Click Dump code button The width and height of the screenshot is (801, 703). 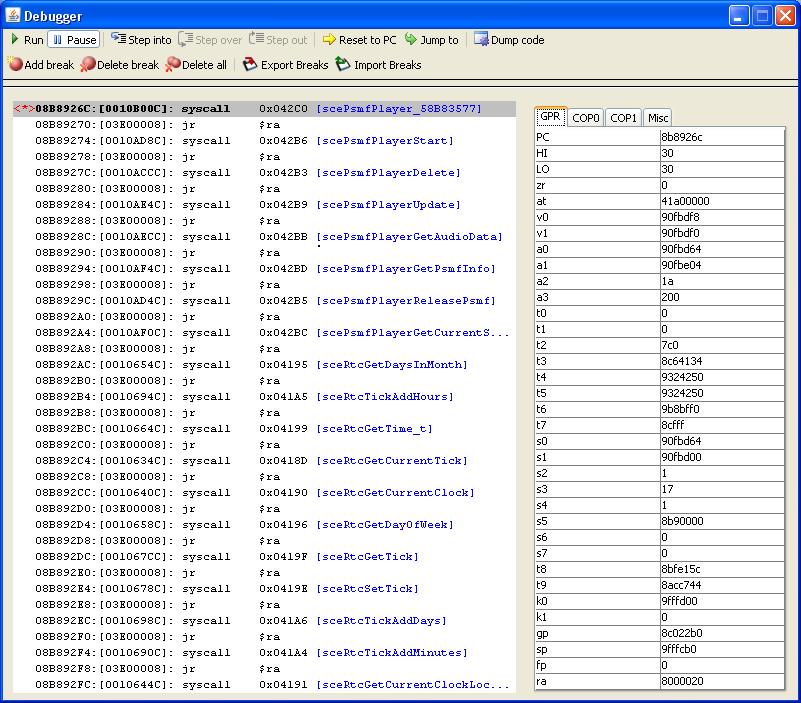point(509,40)
